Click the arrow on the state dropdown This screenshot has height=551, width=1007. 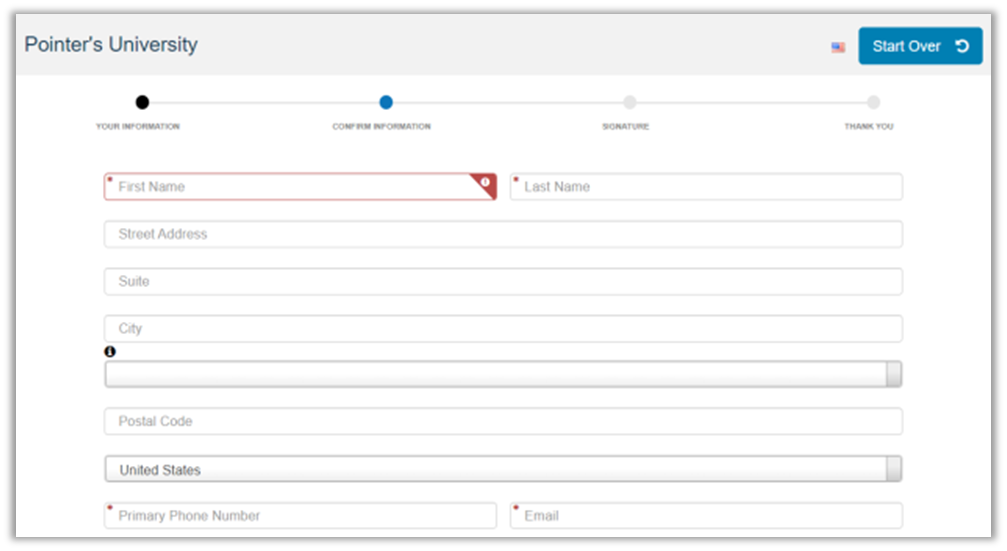(x=894, y=374)
